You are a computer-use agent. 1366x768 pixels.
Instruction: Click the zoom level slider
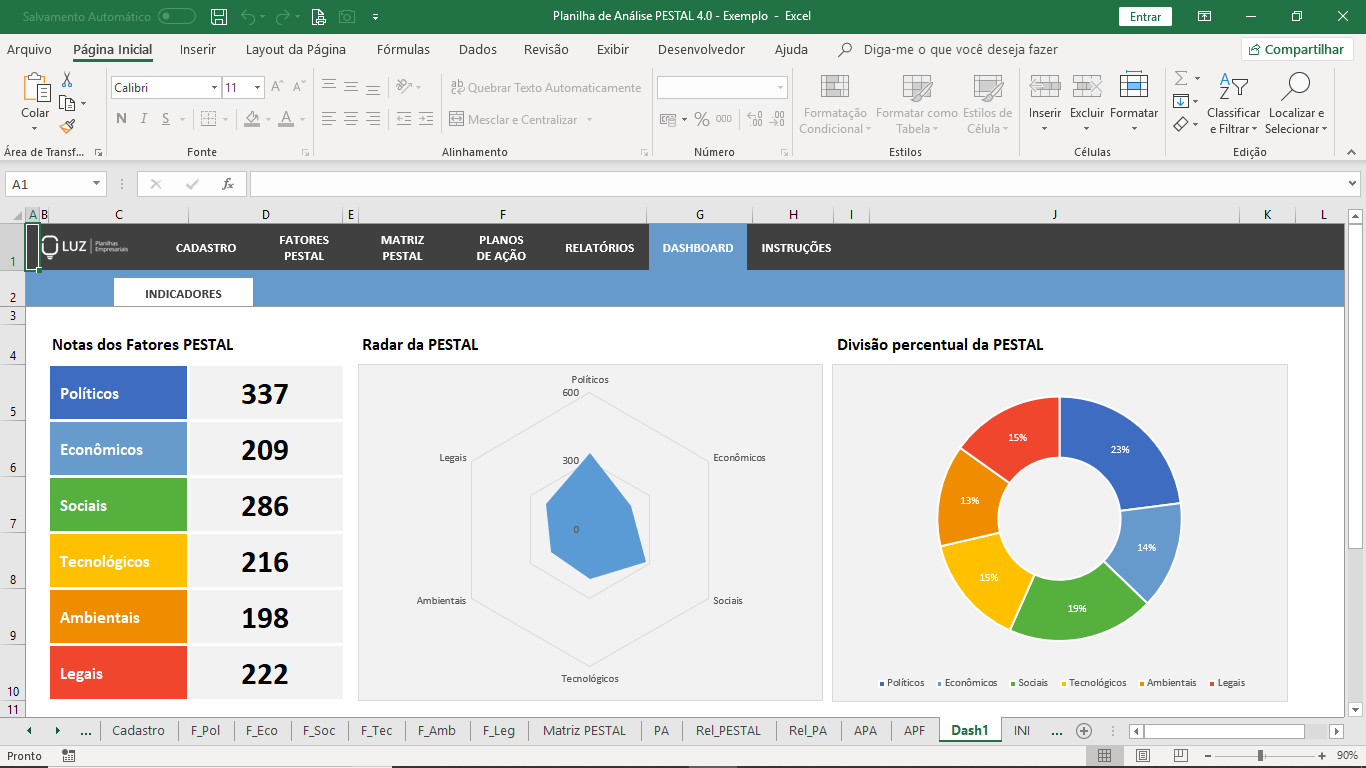click(1260, 755)
